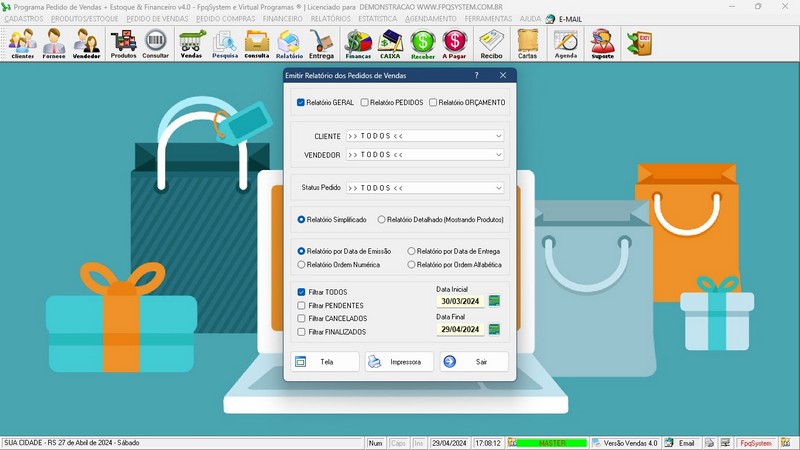Open the PEDIDO DE VENDAS menu

pos(157,19)
